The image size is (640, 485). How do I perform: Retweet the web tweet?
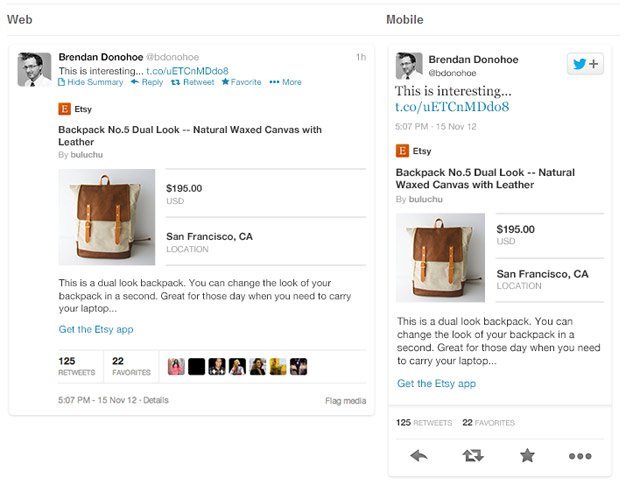[x=193, y=82]
